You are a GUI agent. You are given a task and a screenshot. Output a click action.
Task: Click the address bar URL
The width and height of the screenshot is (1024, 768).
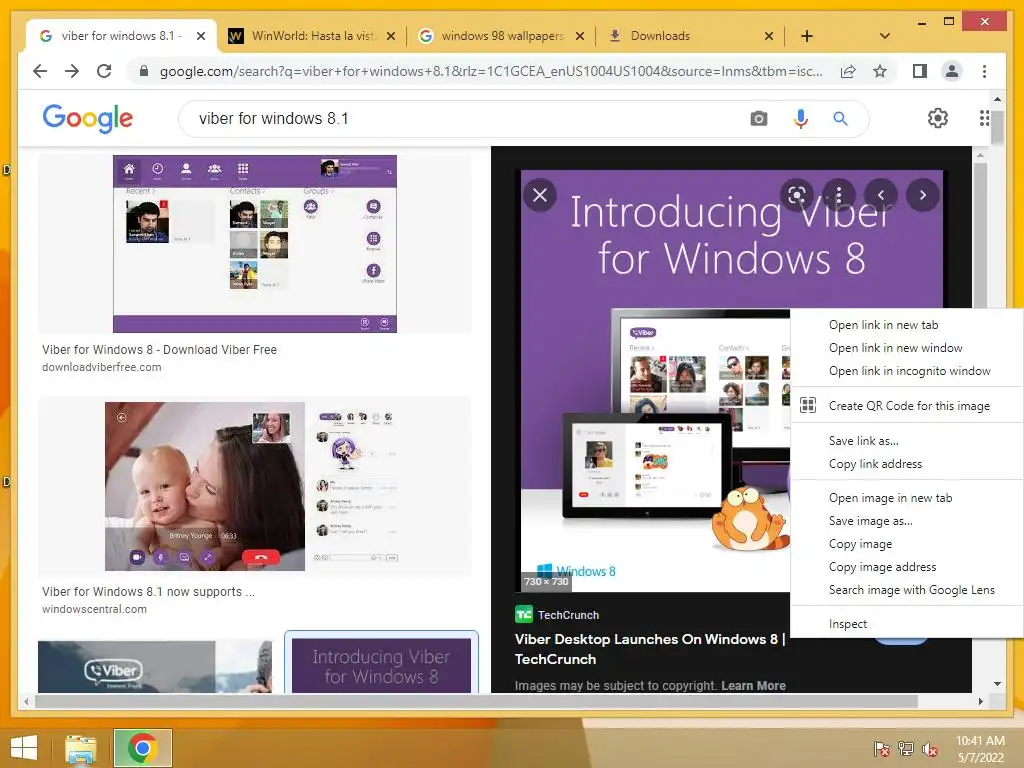[x=490, y=71]
